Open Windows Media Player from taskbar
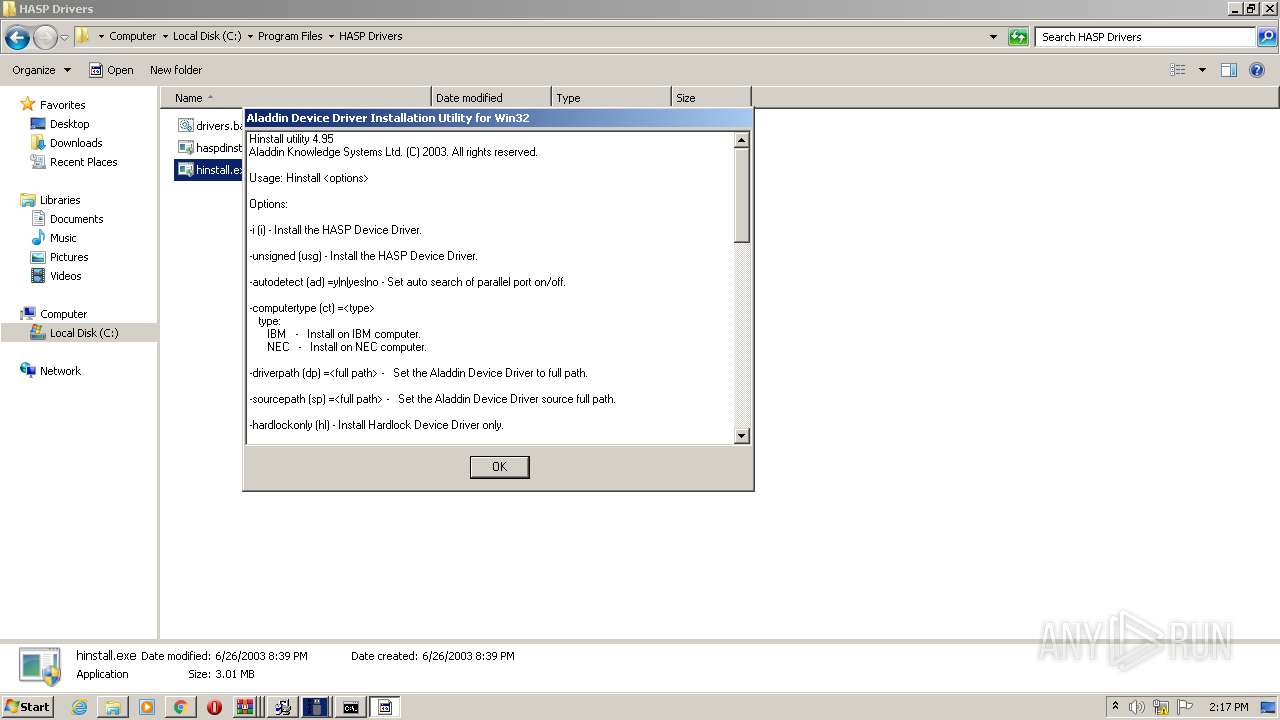The width and height of the screenshot is (1280, 720). (x=147, y=707)
